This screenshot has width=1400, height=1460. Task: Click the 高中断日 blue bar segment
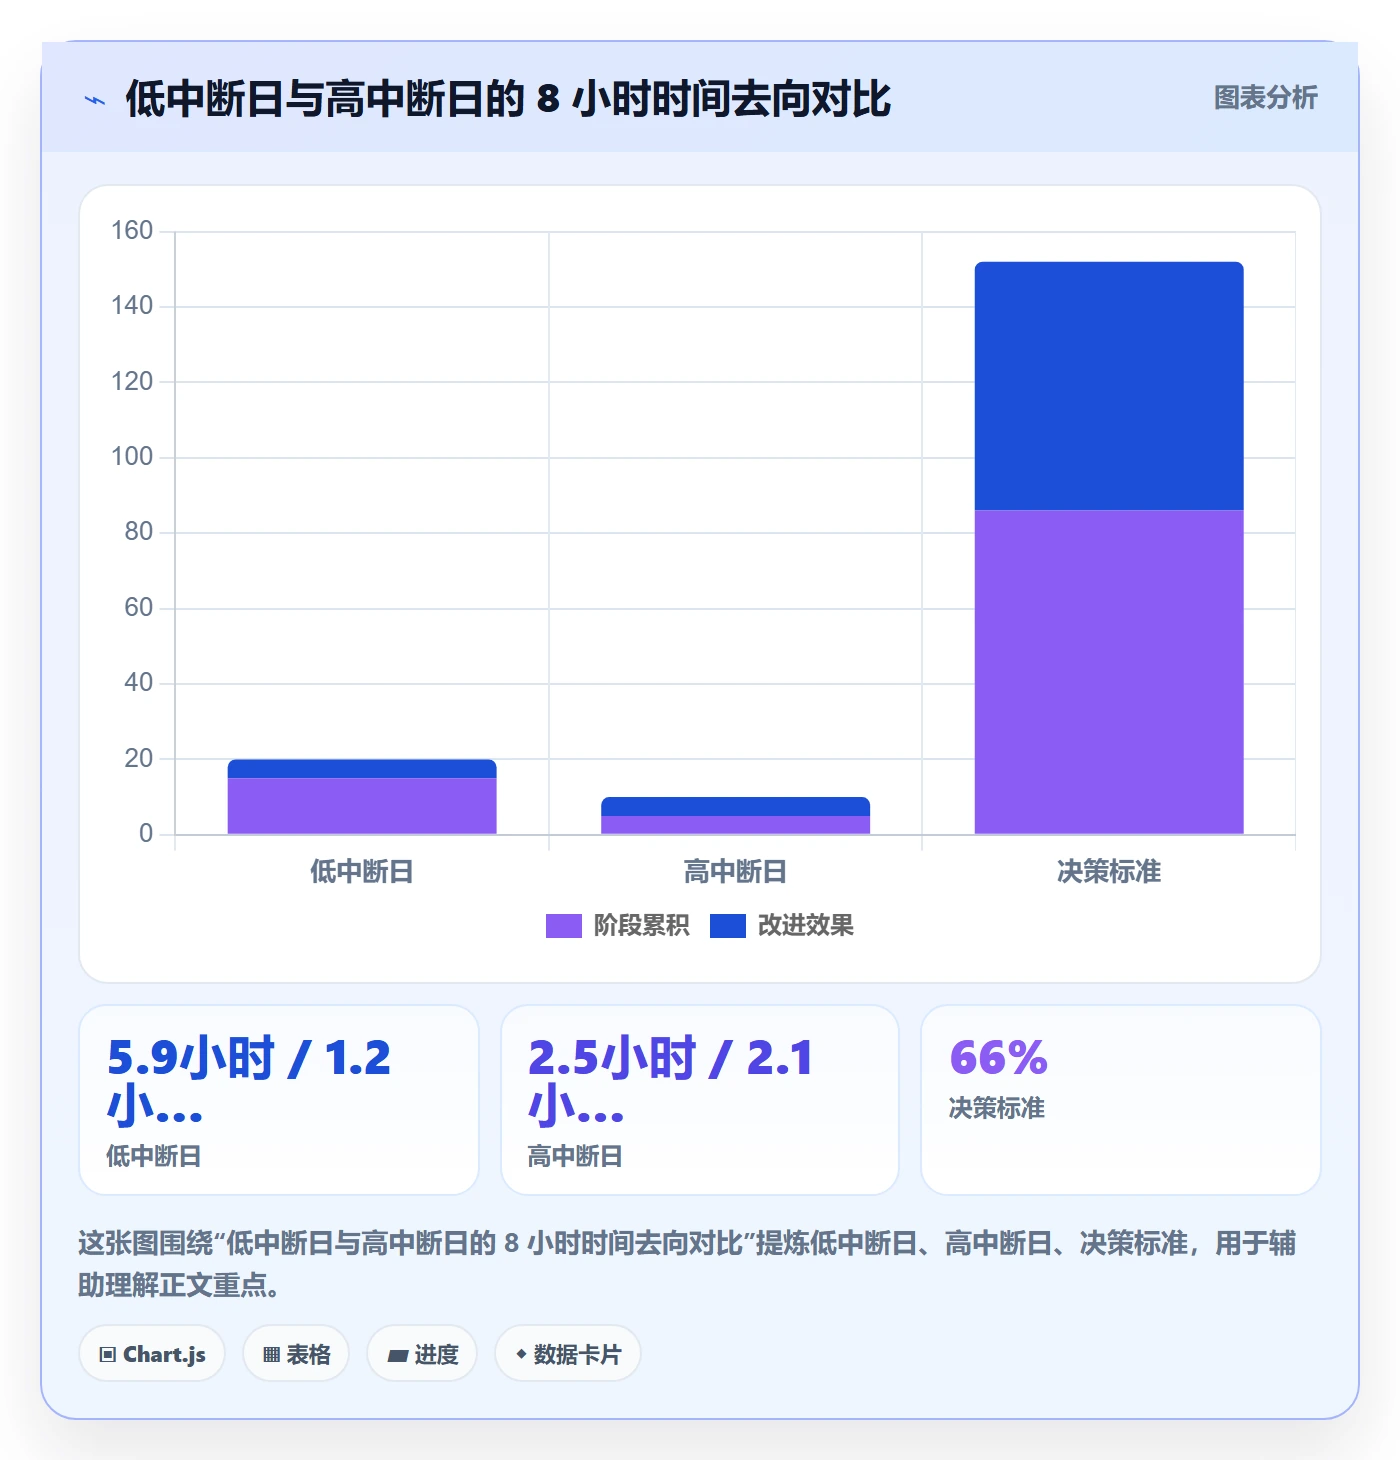point(735,807)
